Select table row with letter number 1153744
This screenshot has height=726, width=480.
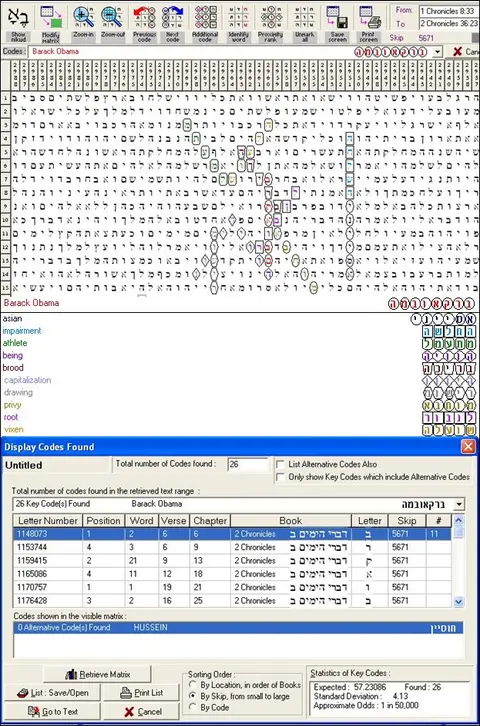click(x=232, y=547)
